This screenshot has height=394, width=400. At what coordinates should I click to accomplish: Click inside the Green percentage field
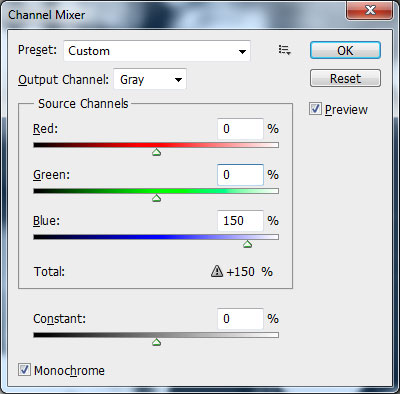(x=240, y=175)
